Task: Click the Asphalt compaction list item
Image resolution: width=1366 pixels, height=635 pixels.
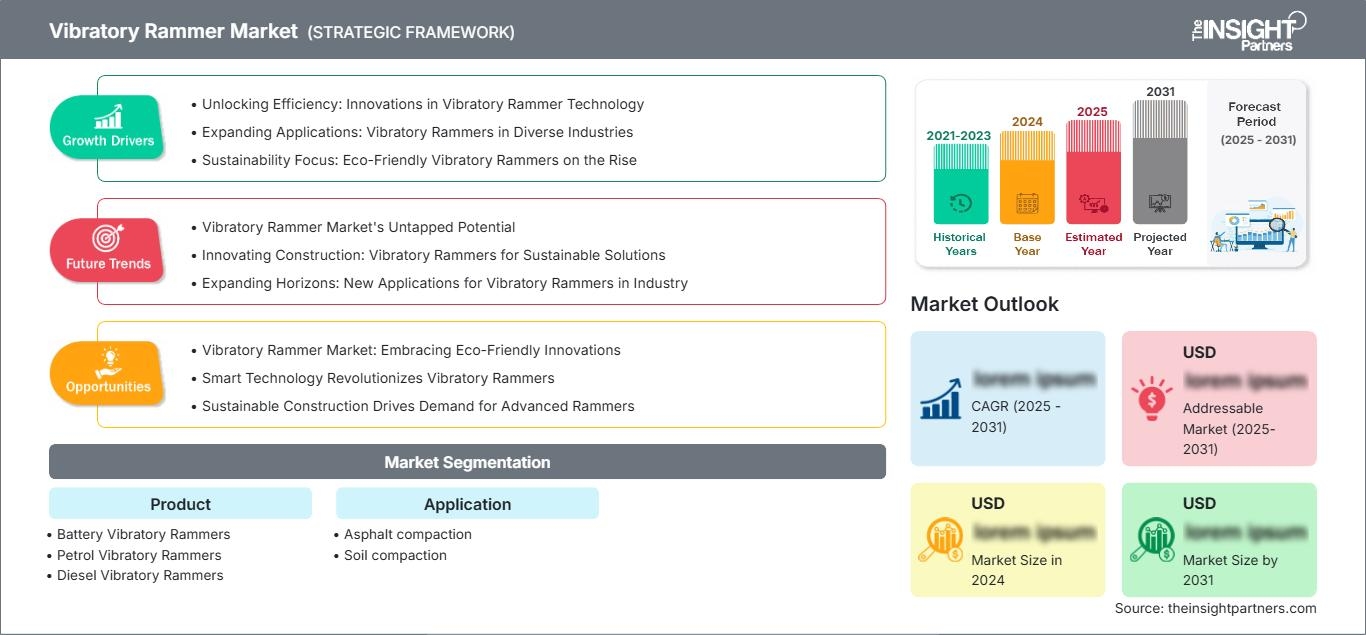Action: coord(407,534)
